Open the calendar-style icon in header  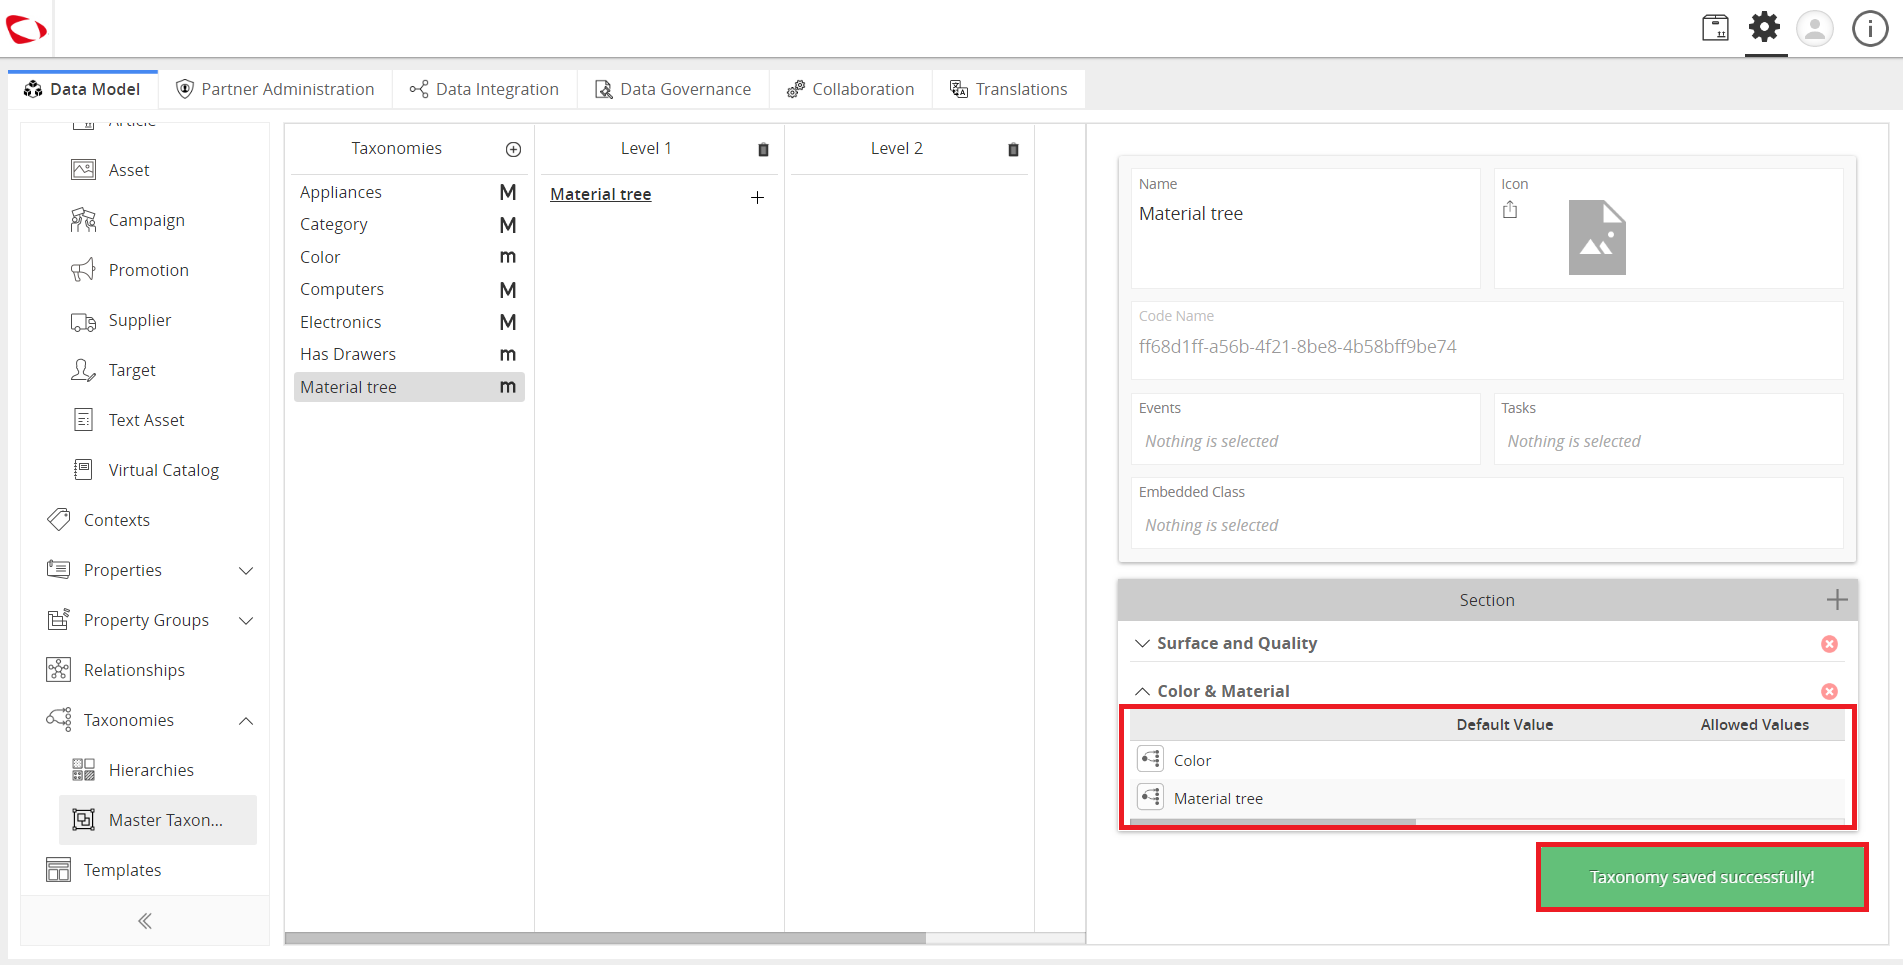pyautogui.click(x=1715, y=28)
